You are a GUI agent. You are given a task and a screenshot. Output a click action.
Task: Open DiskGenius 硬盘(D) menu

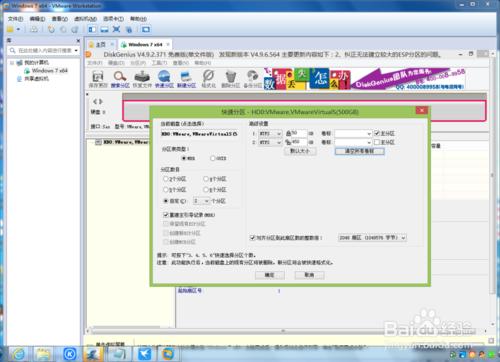pos(116,63)
